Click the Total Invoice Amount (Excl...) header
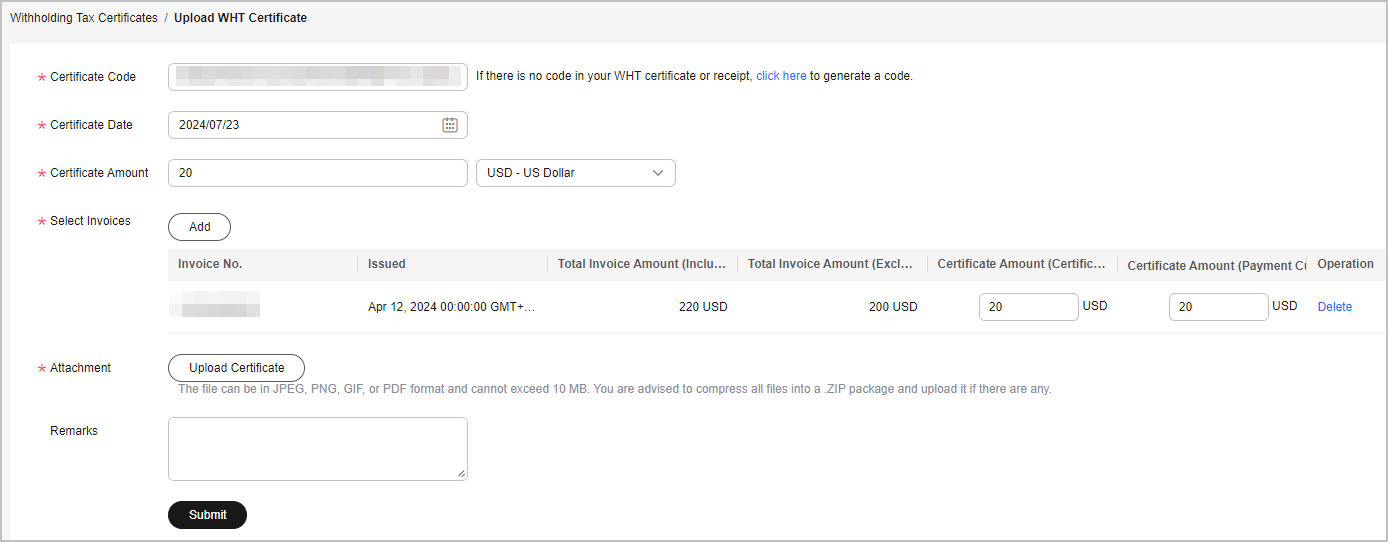This screenshot has width=1388, height=542. 832,264
